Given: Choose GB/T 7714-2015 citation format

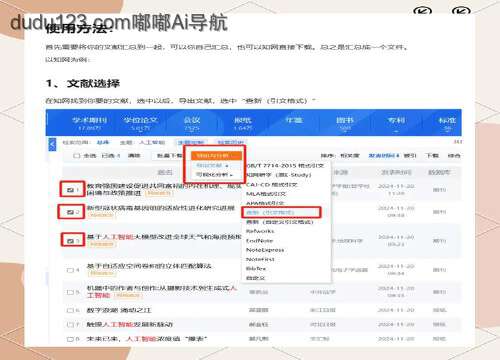Looking at the screenshot, I should (x=285, y=165).
